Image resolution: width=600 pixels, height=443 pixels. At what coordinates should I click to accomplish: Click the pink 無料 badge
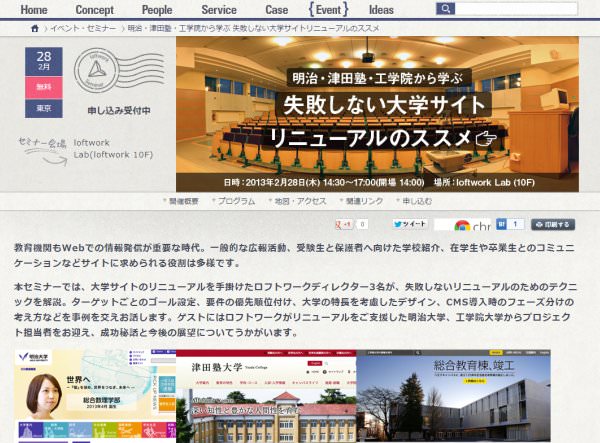pos(44,87)
